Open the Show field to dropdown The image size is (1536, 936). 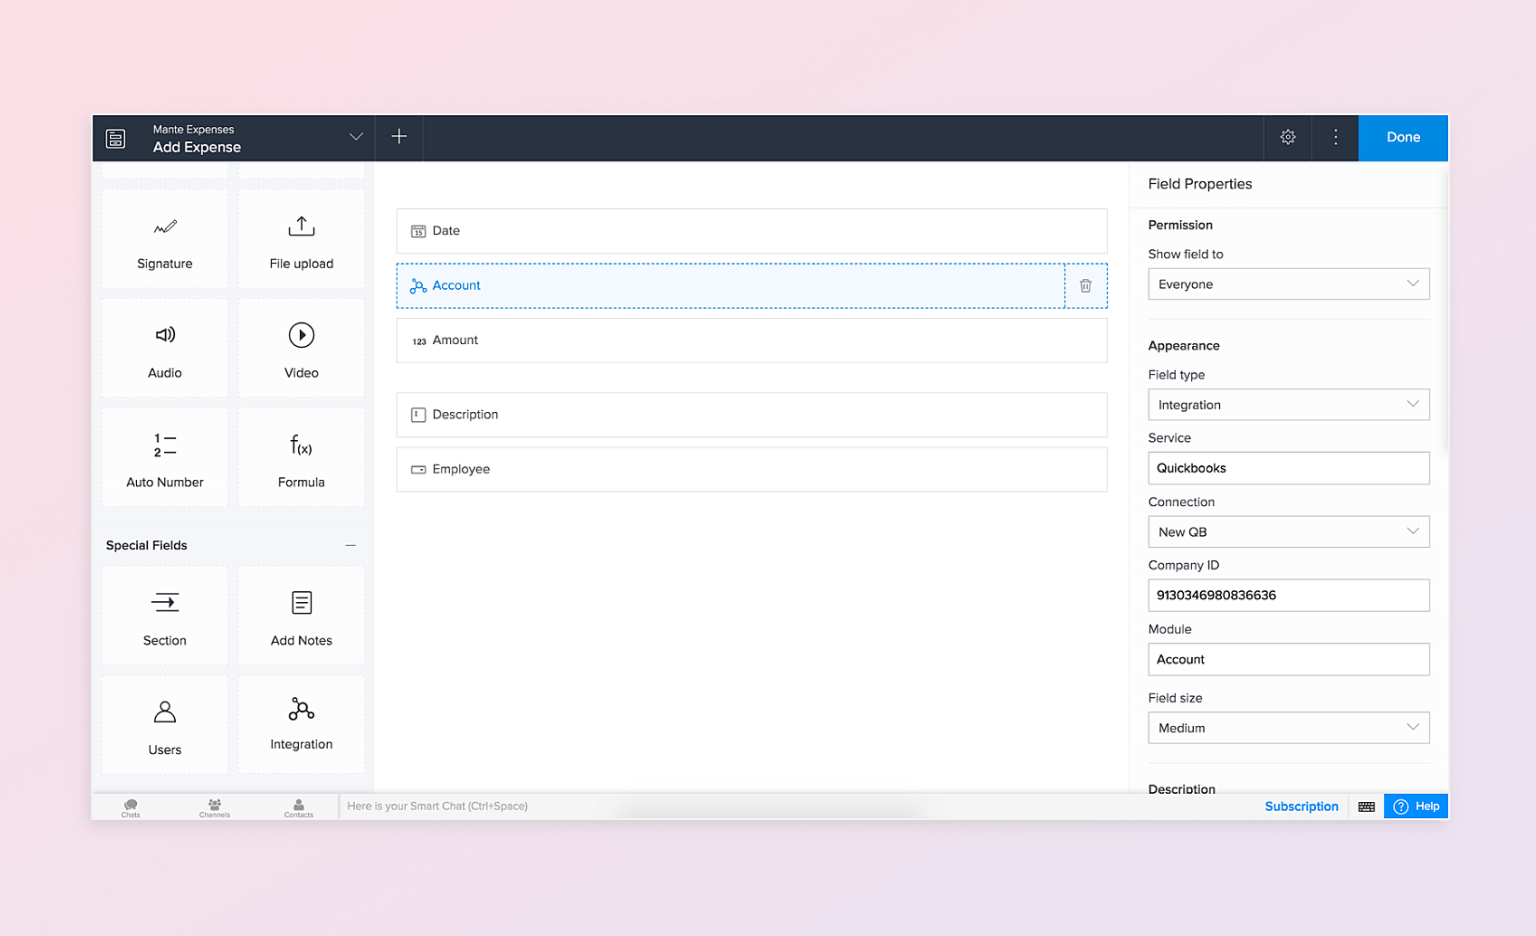tap(1288, 284)
